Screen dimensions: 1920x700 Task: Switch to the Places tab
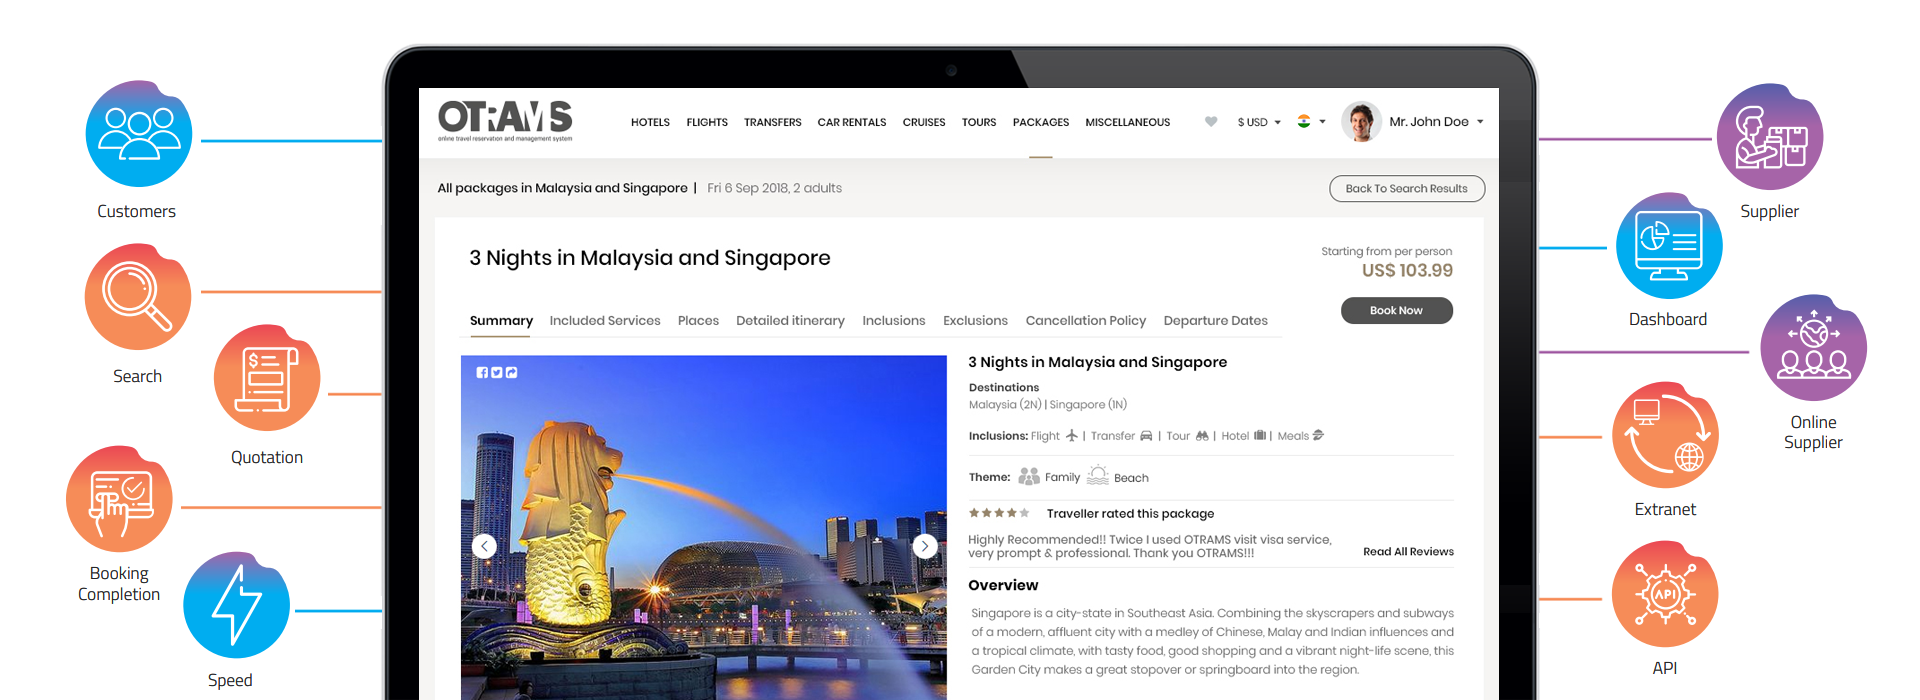698,321
